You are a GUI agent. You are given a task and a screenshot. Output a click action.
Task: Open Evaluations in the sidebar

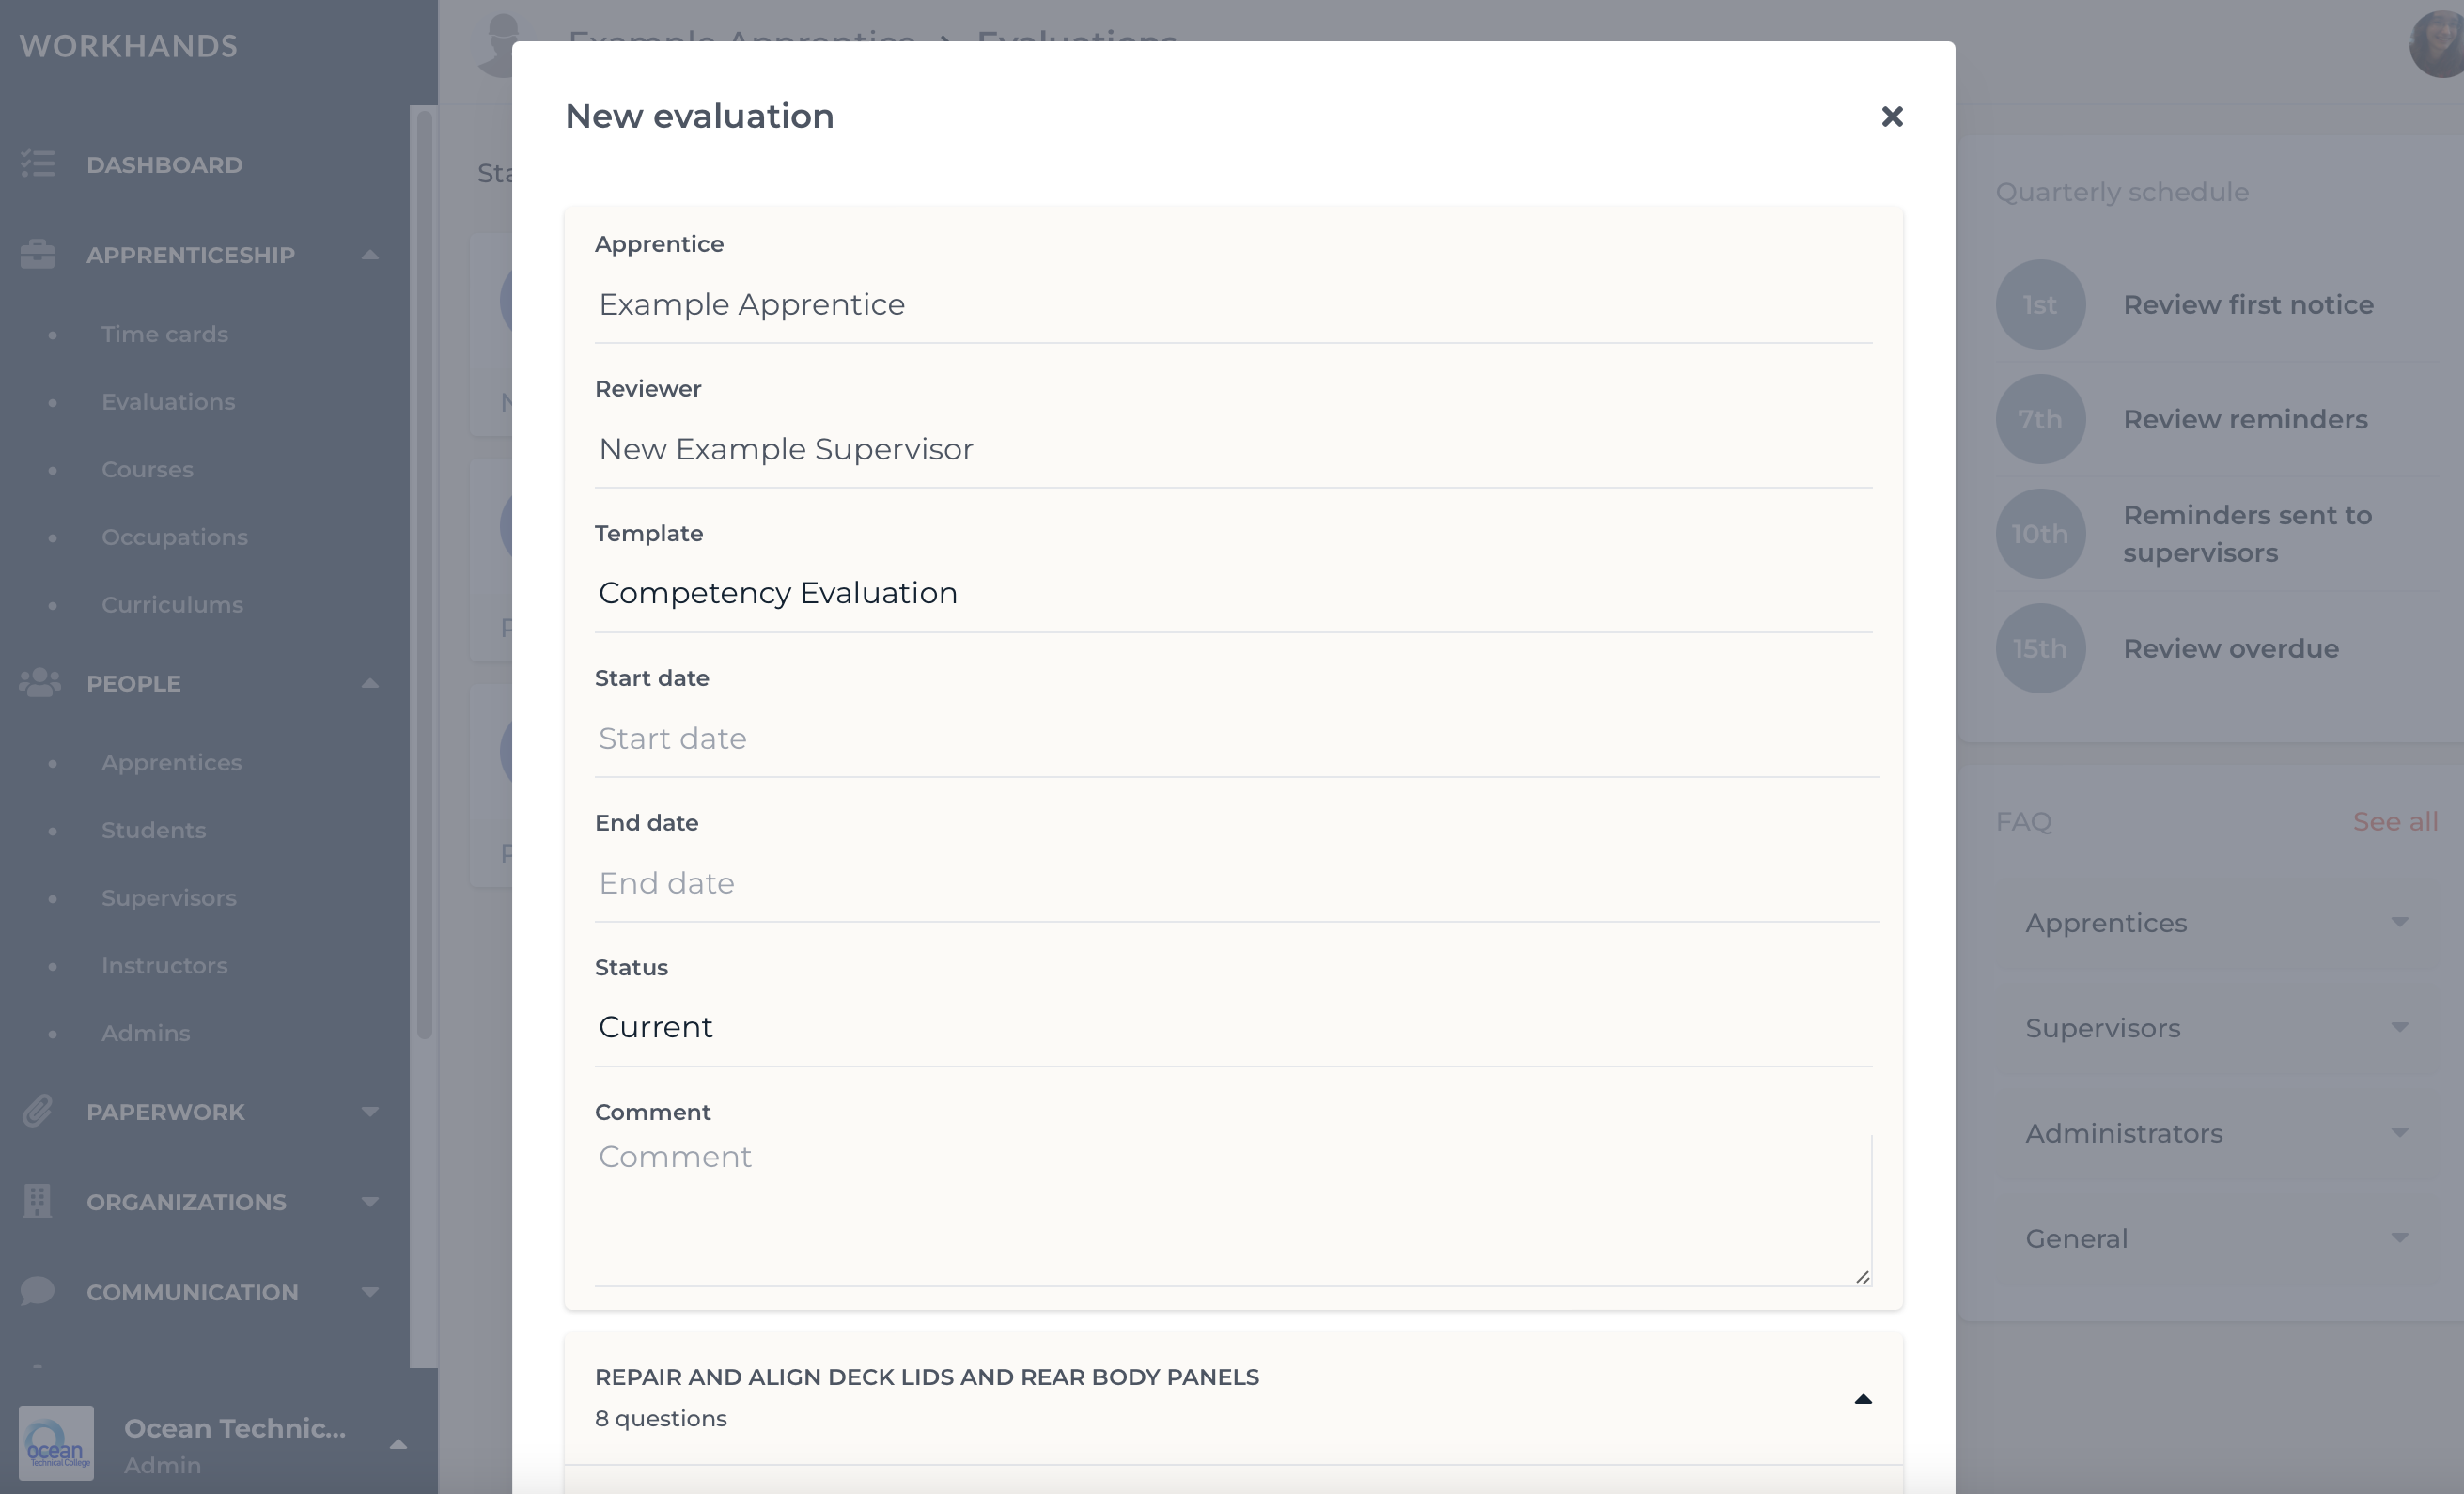pyautogui.click(x=168, y=401)
